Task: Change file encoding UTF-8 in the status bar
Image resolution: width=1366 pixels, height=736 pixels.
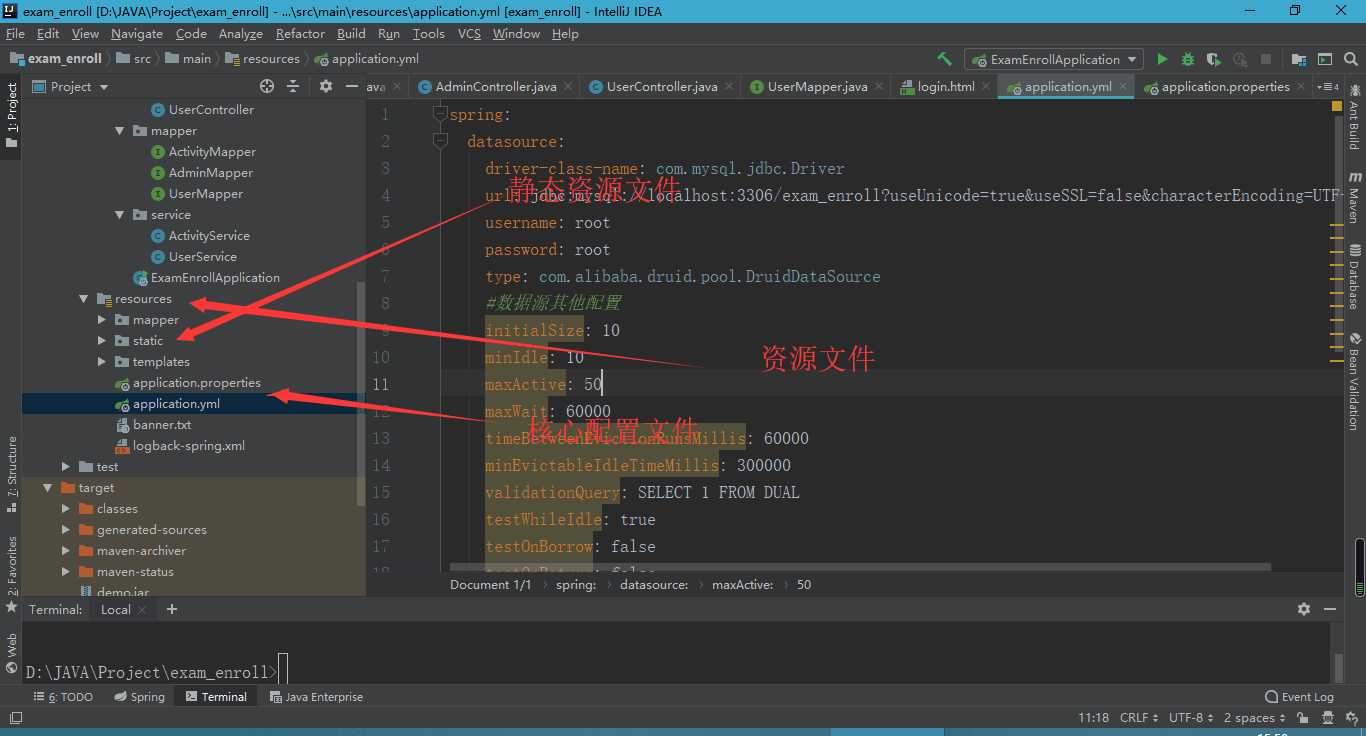Action: tap(1191, 718)
